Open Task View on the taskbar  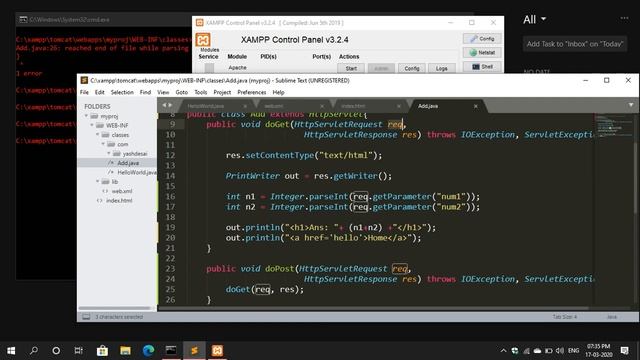(x=79, y=351)
